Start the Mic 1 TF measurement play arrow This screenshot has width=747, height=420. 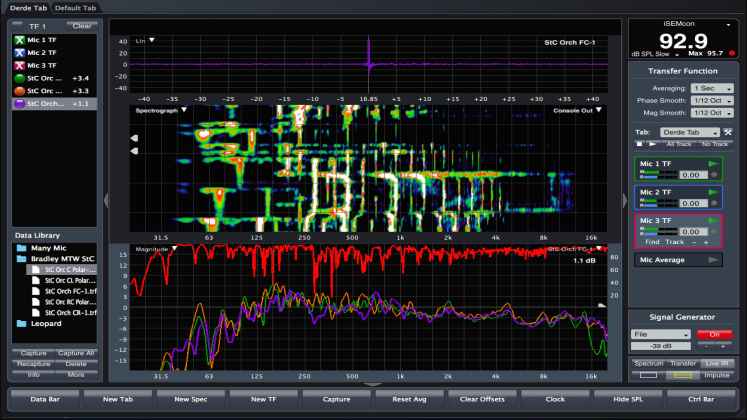point(713,162)
